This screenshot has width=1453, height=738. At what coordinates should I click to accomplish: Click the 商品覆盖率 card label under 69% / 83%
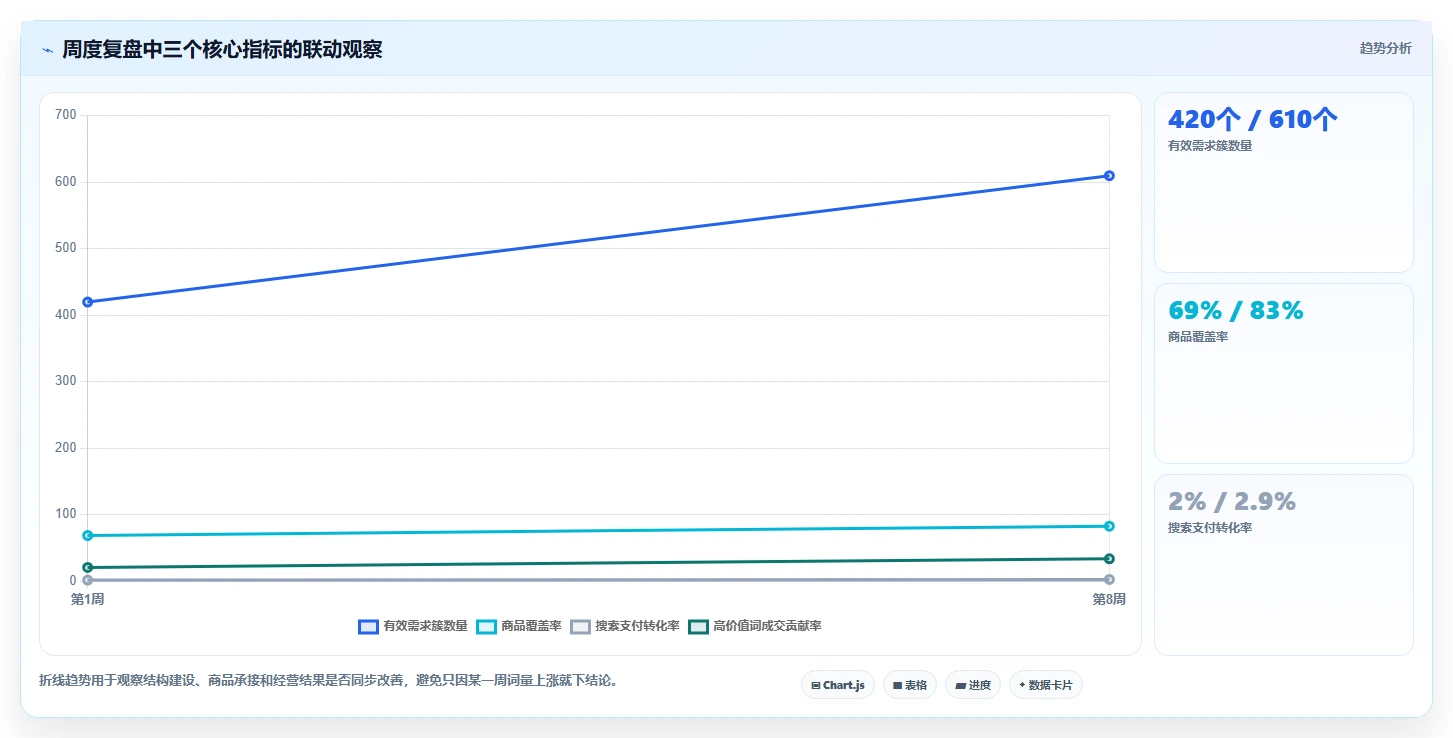[1198, 337]
